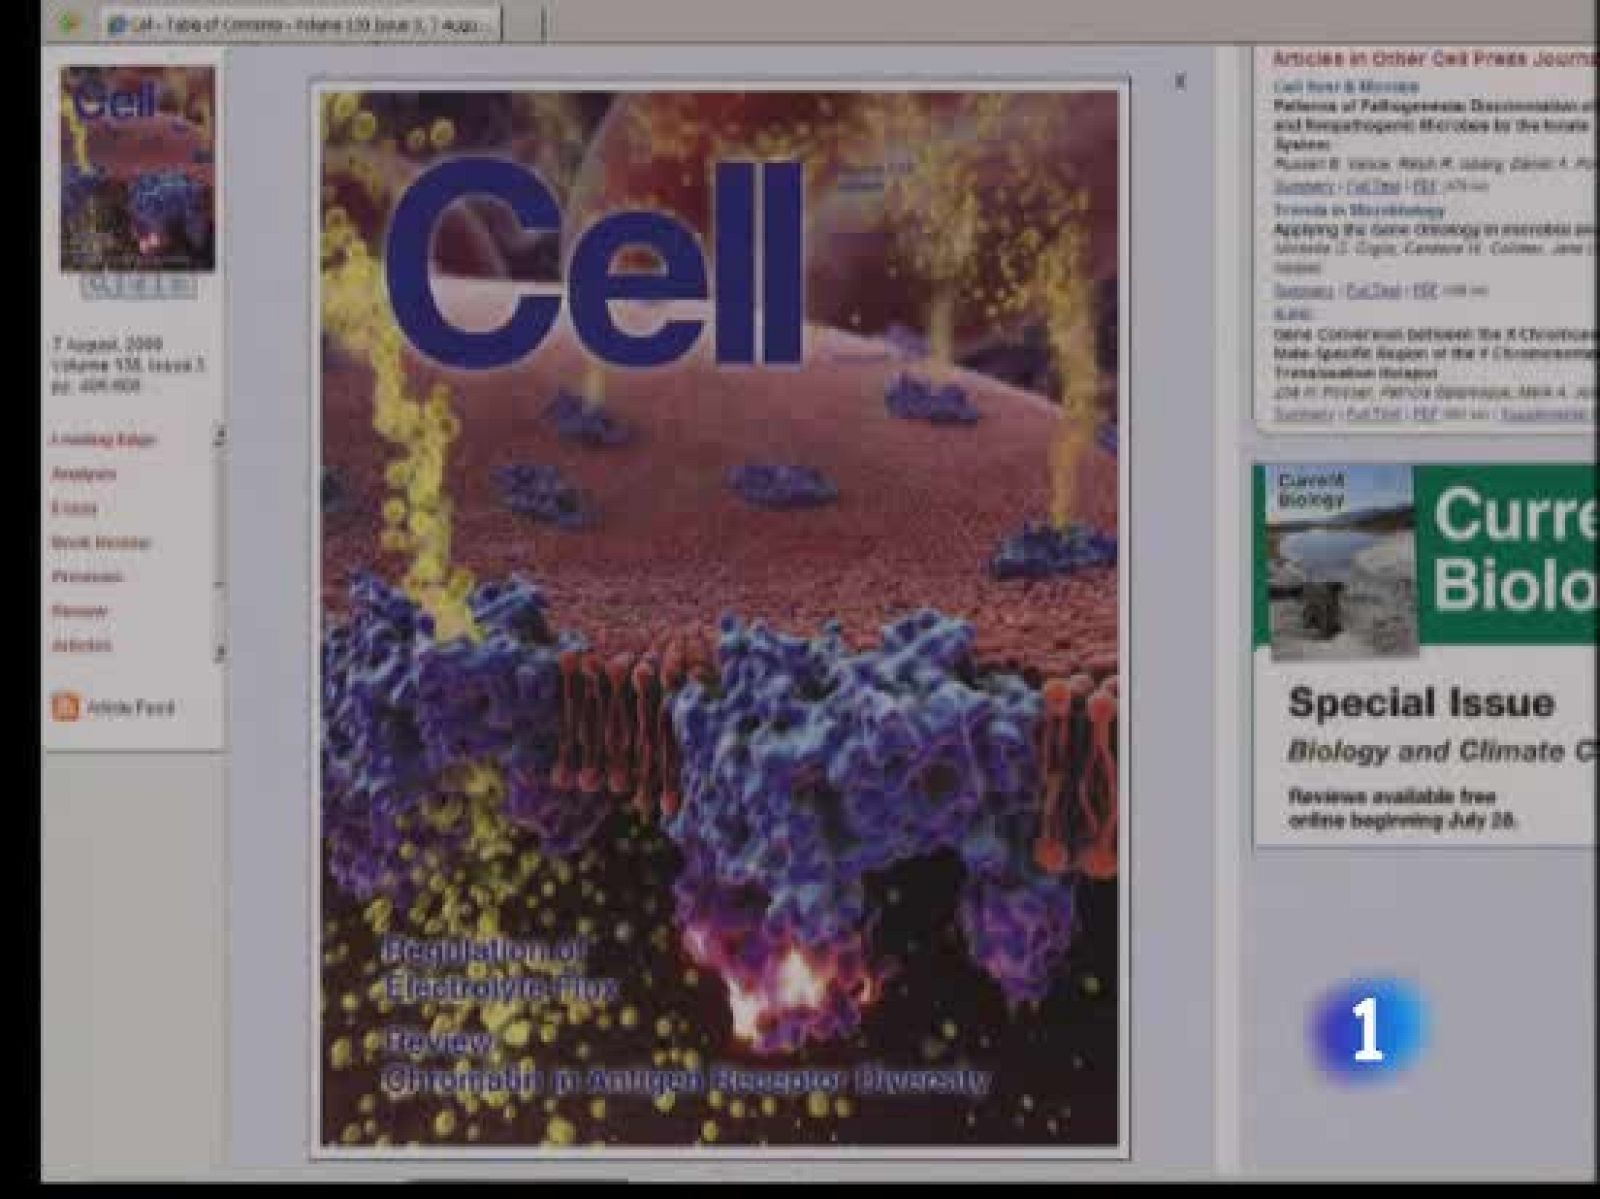
Task: Open the small Cell cover thumbnail in sidebar
Action: point(137,169)
